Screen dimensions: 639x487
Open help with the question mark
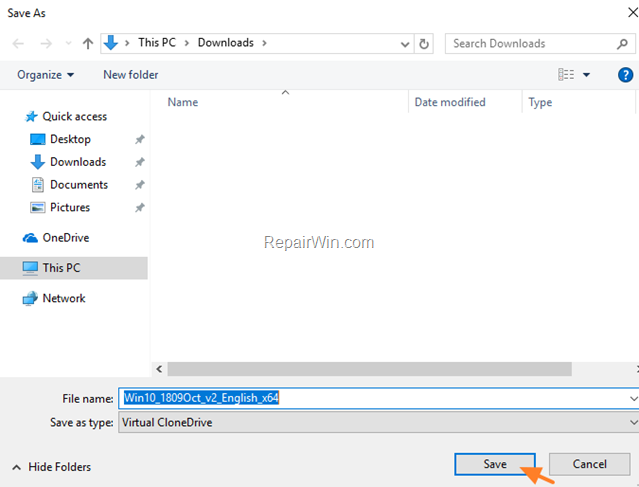pos(625,75)
